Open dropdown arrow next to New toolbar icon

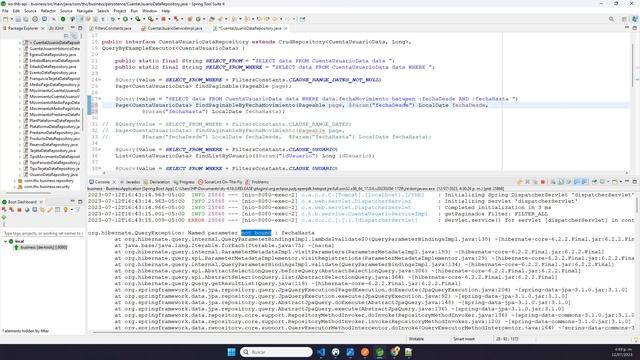11,19
